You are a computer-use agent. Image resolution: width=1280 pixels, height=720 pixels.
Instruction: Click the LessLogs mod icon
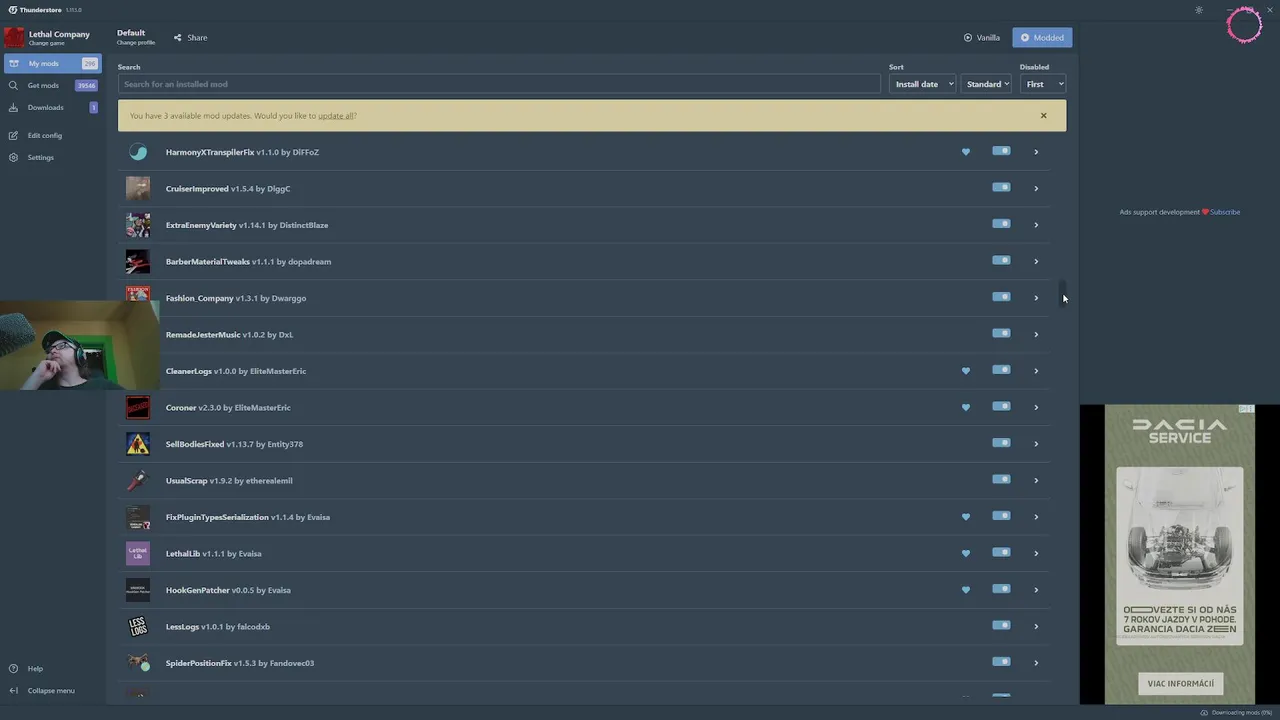[138, 626]
